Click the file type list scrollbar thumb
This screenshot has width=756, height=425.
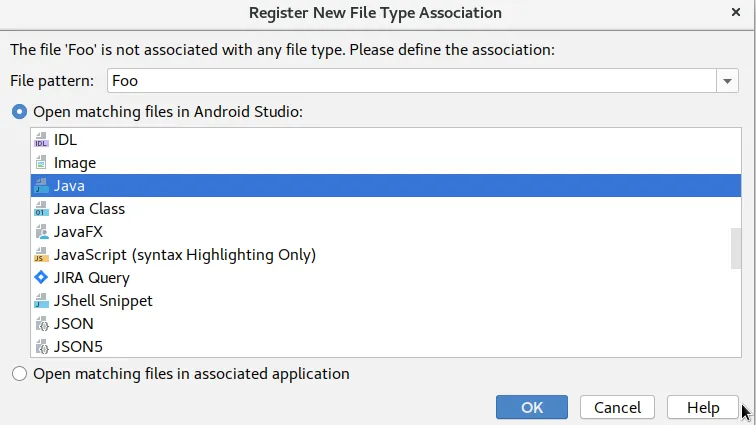click(x=736, y=248)
